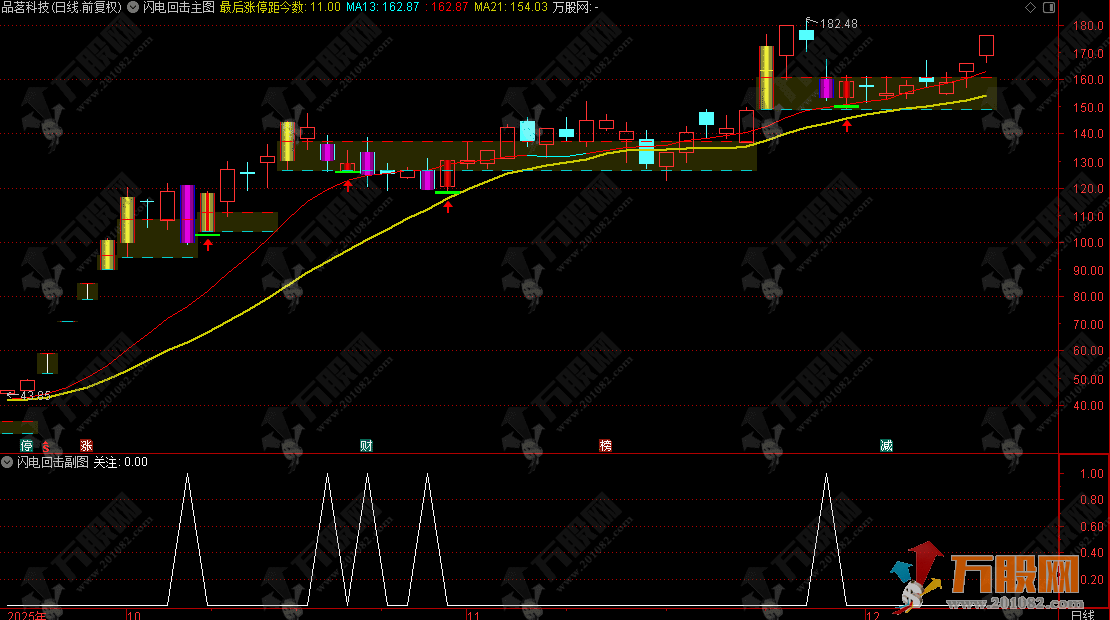This screenshot has height=620, width=1110.
Task: Click the 182.48 high price flag
Action: tap(836, 24)
